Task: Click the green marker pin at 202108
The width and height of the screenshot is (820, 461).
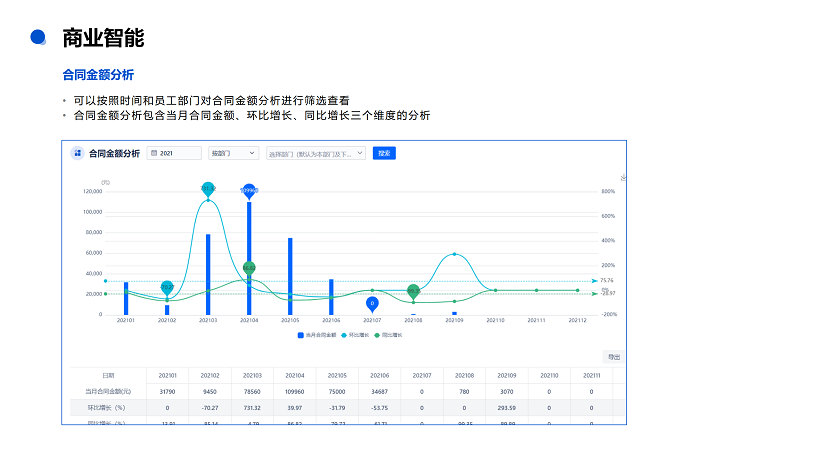Action: pyautogui.click(x=413, y=291)
